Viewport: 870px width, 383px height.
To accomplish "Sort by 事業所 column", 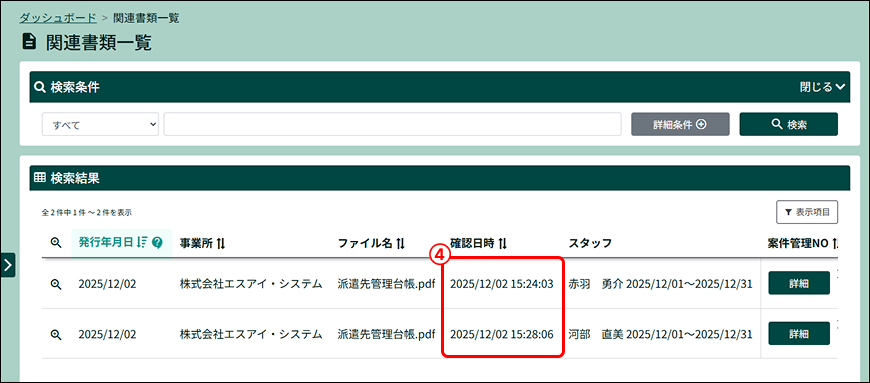I will (202, 243).
